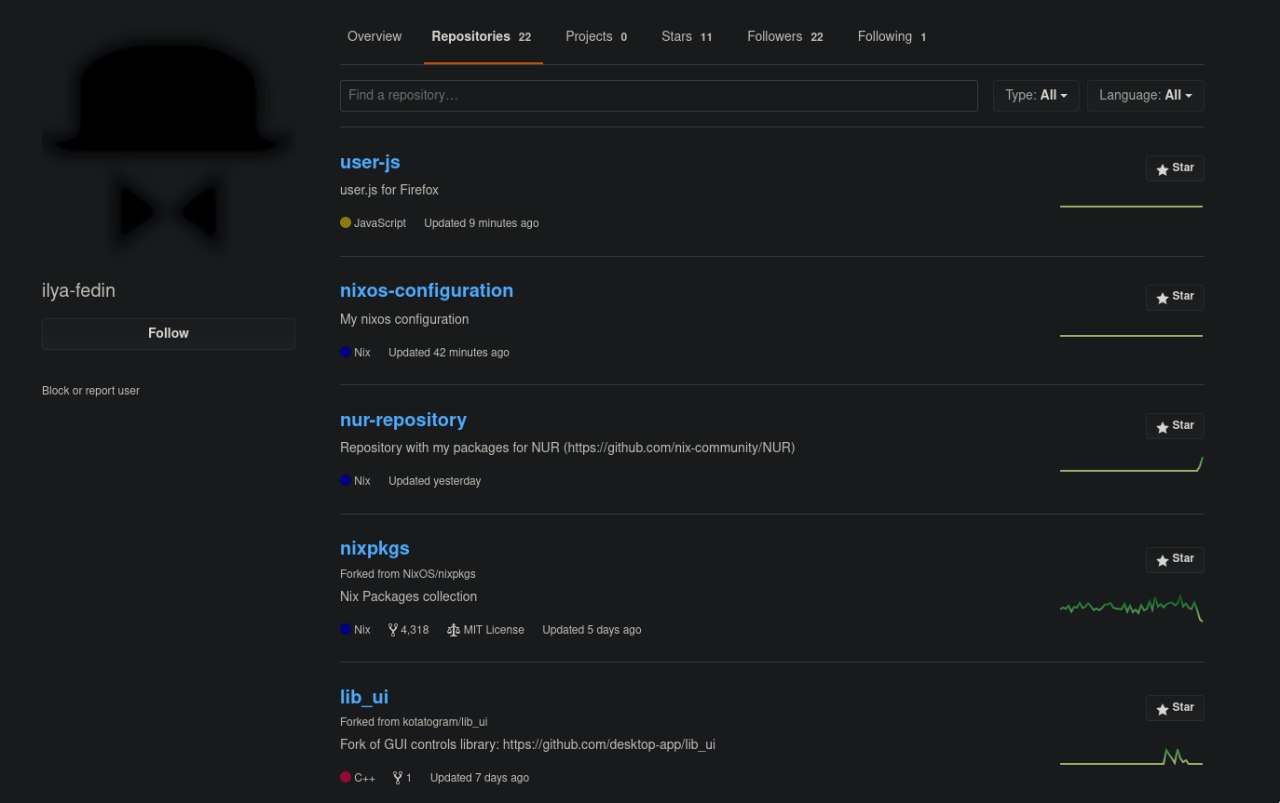
Task: Click 'Nix Packages collection' description
Action: (x=408, y=596)
